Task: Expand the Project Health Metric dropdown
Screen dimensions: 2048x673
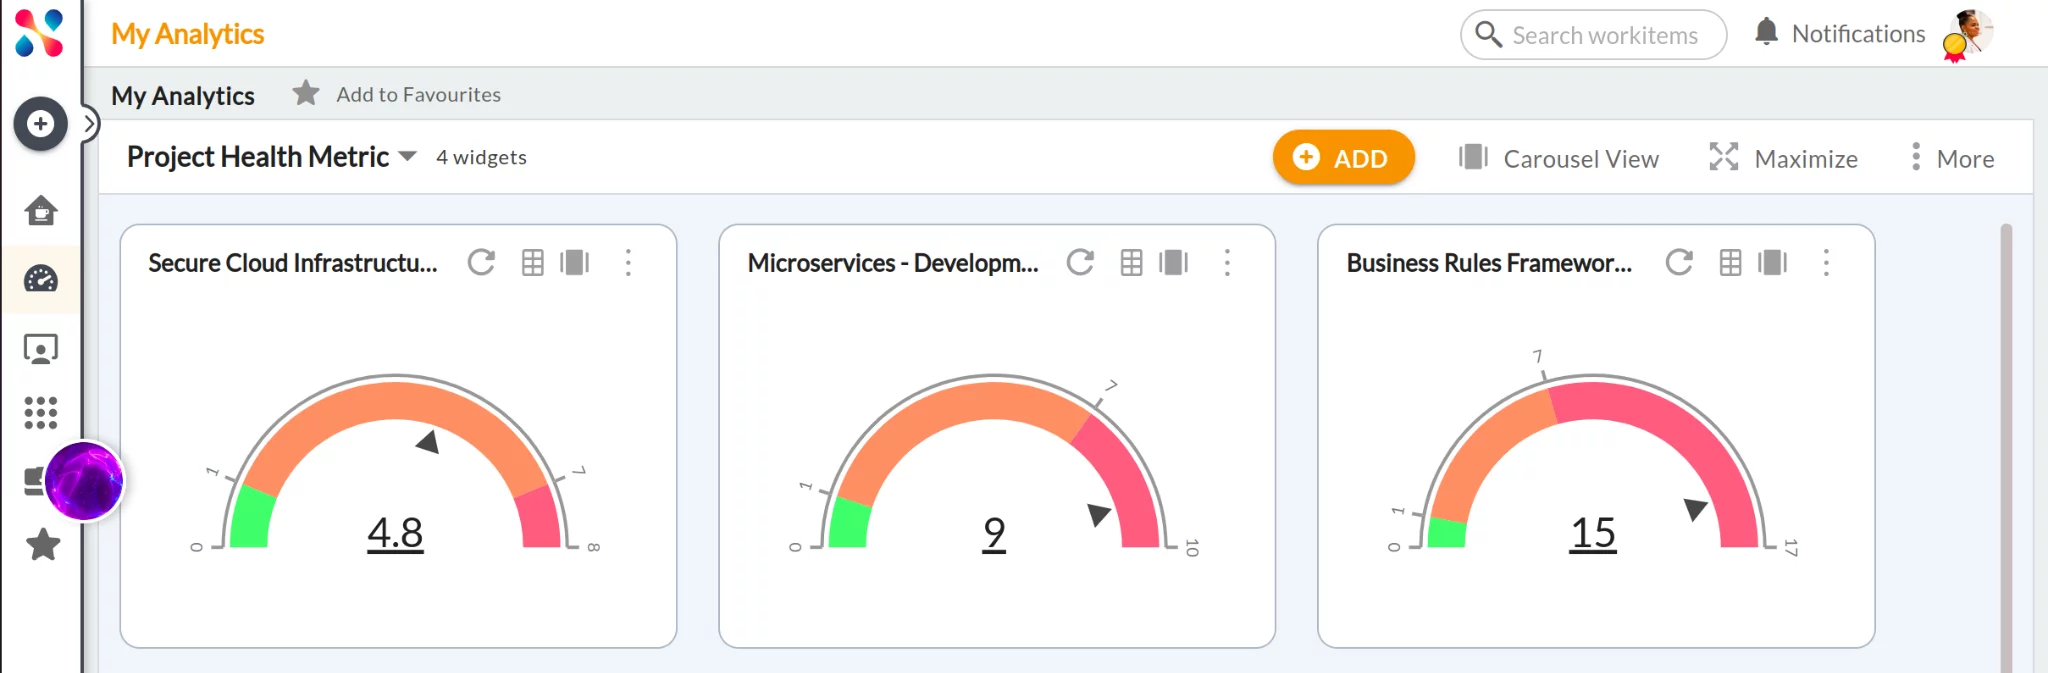Action: [x=408, y=157]
